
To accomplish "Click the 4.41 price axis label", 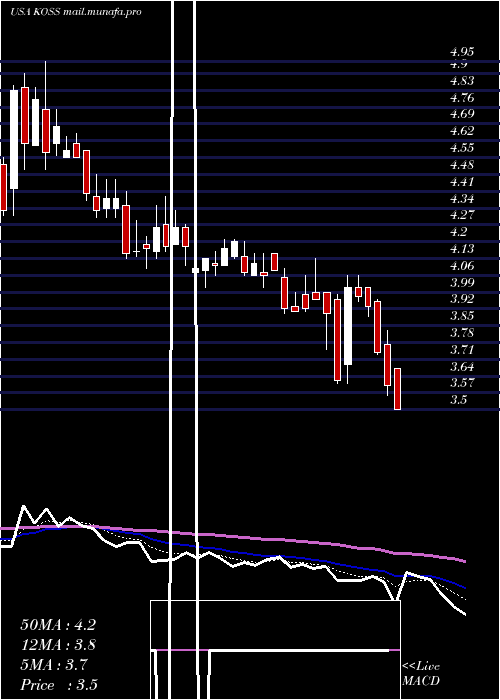I will coord(462,182).
